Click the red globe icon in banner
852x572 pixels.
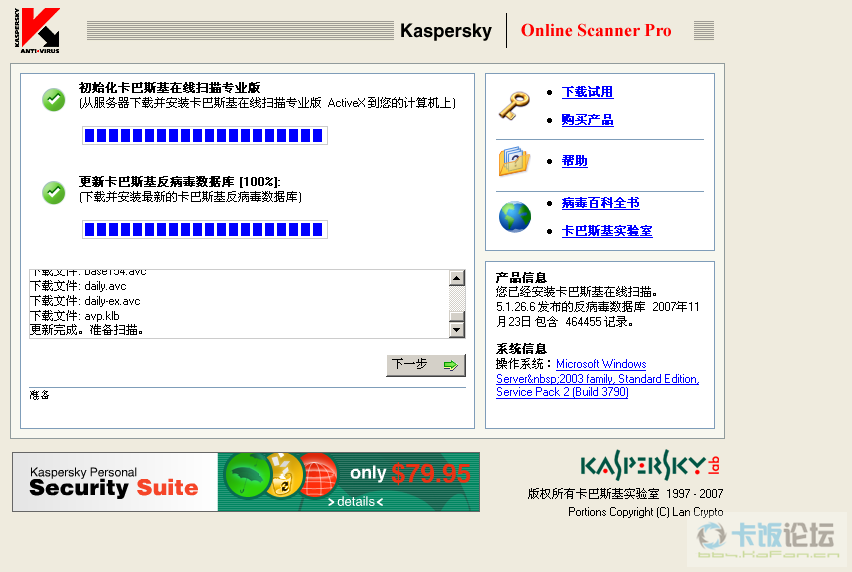pos(318,476)
